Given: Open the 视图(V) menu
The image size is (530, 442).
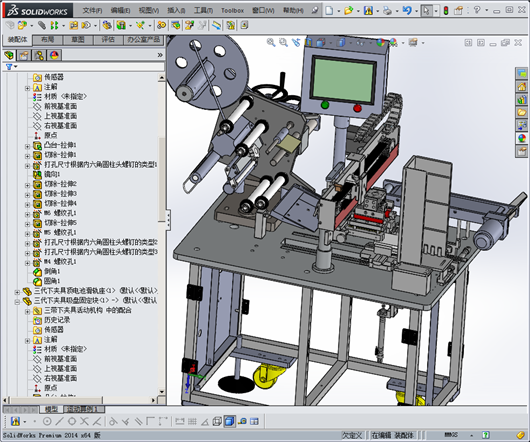Looking at the screenshot, I should [x=149, y=10].
